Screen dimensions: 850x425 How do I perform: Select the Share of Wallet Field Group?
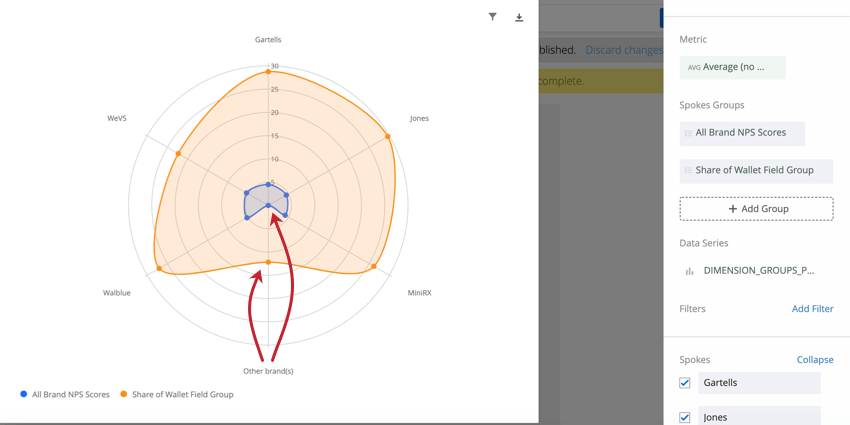point(756,171)
